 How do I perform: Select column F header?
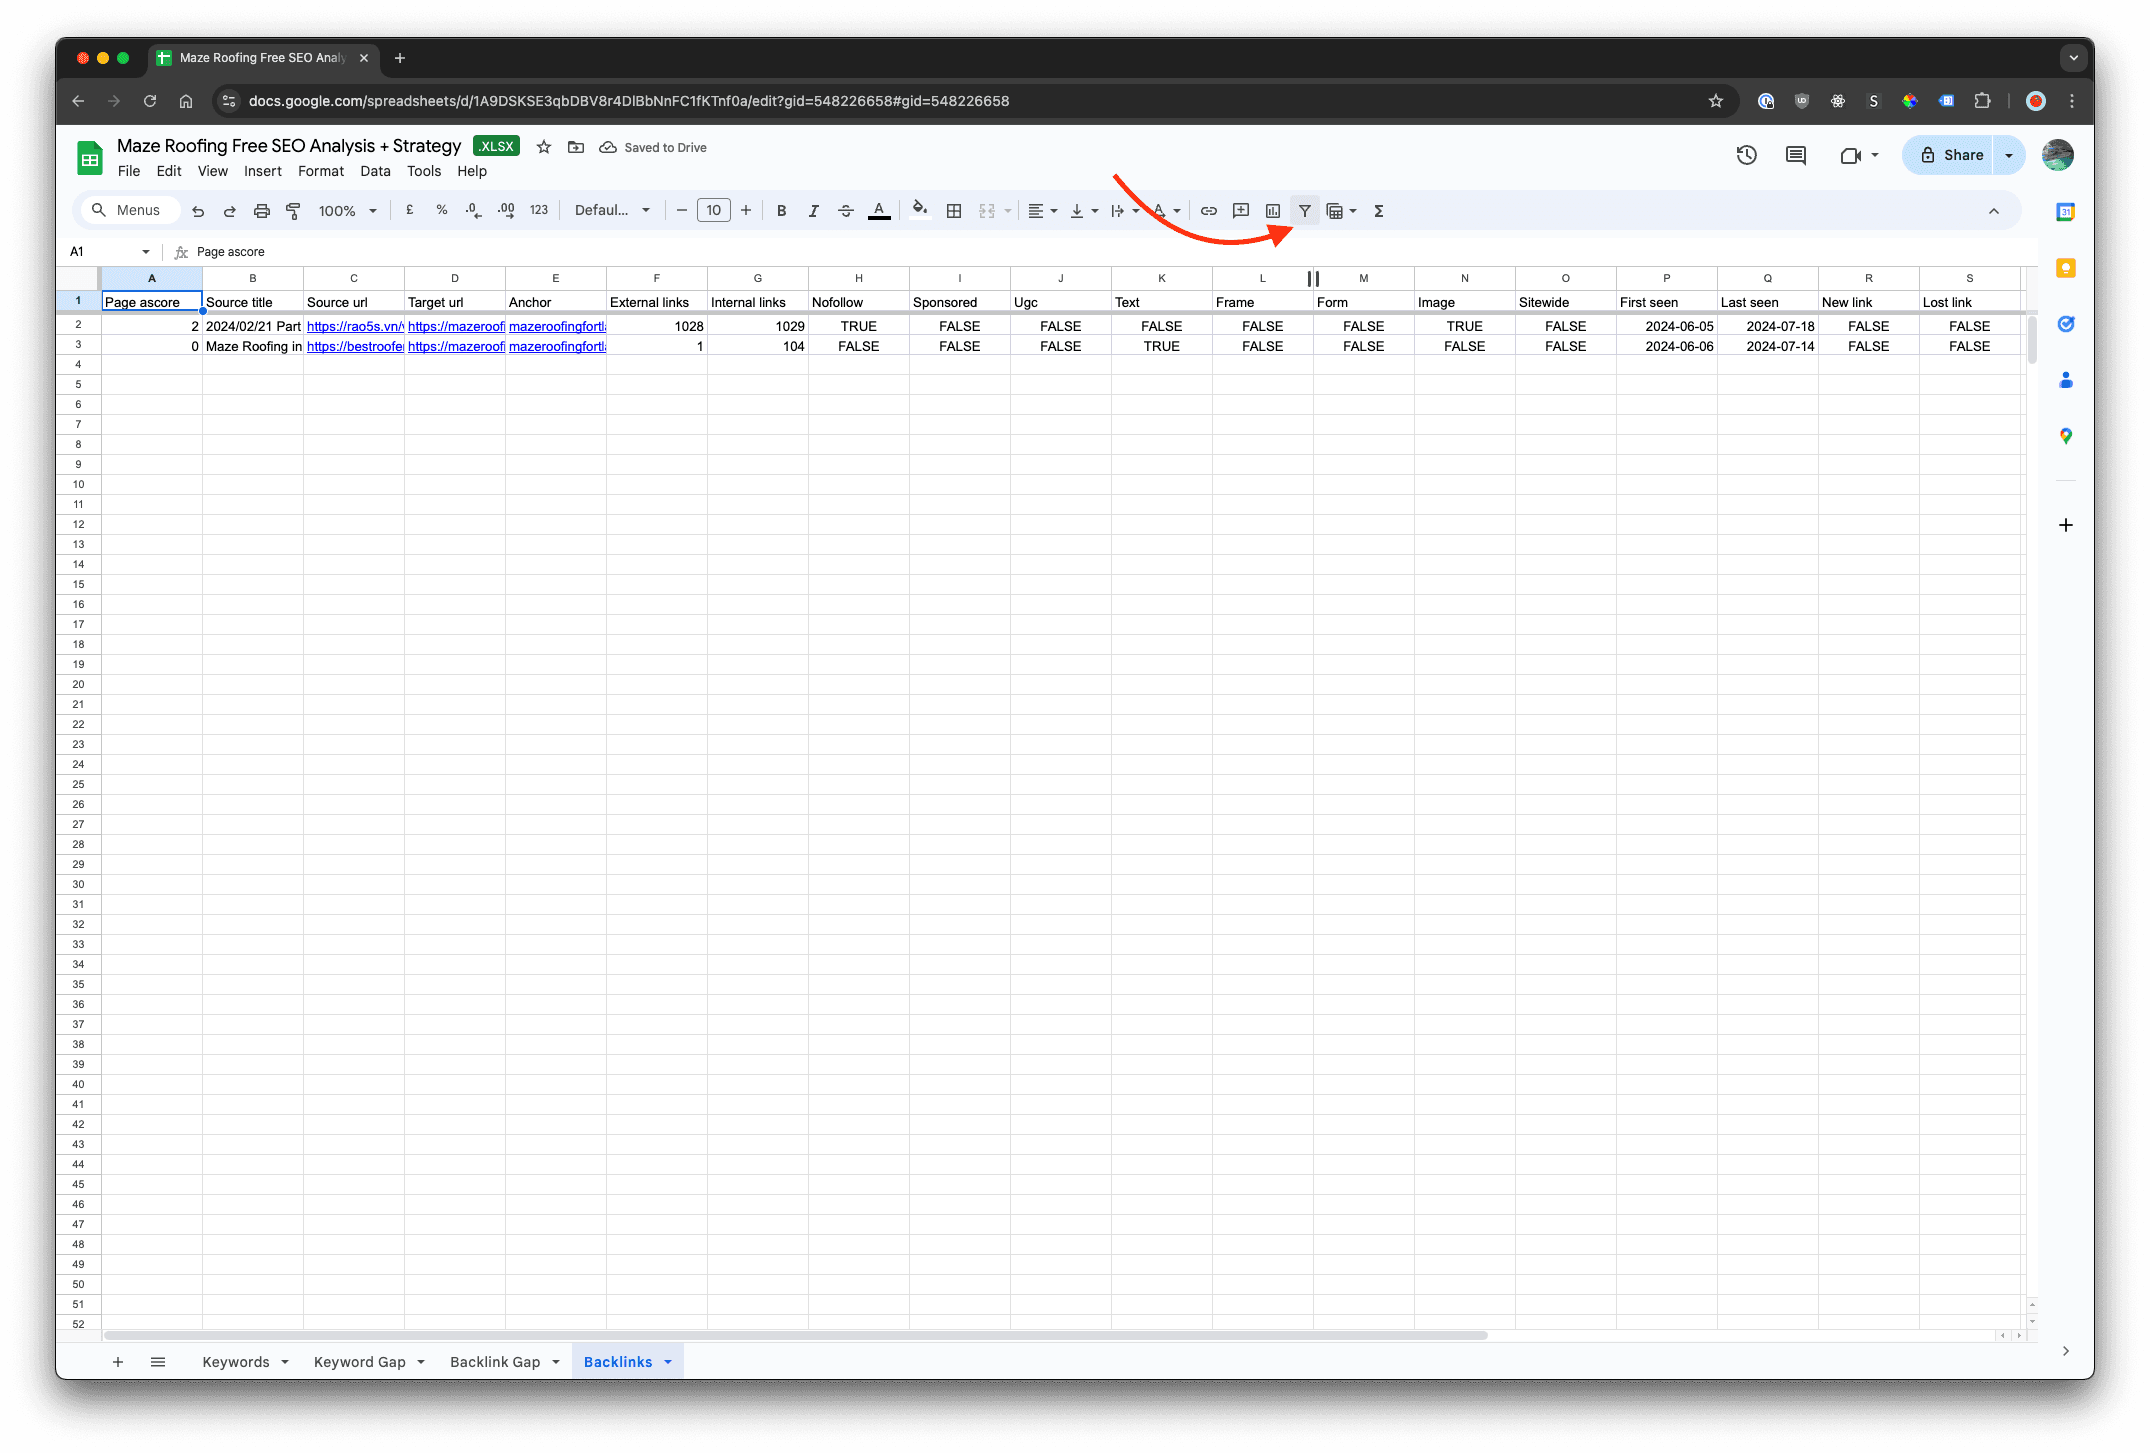pyautogui.click(x=657, y=278)
